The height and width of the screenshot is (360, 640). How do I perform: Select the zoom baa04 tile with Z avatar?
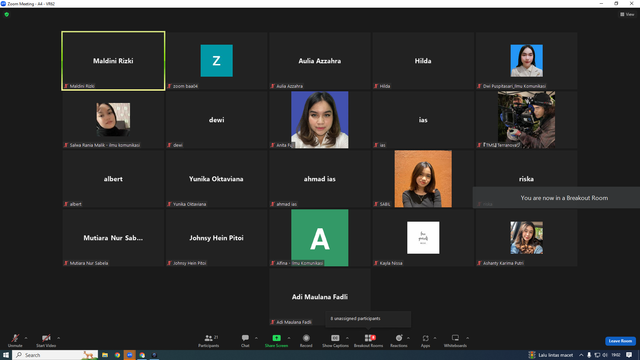pyautogui.click(x=216, y=61)
